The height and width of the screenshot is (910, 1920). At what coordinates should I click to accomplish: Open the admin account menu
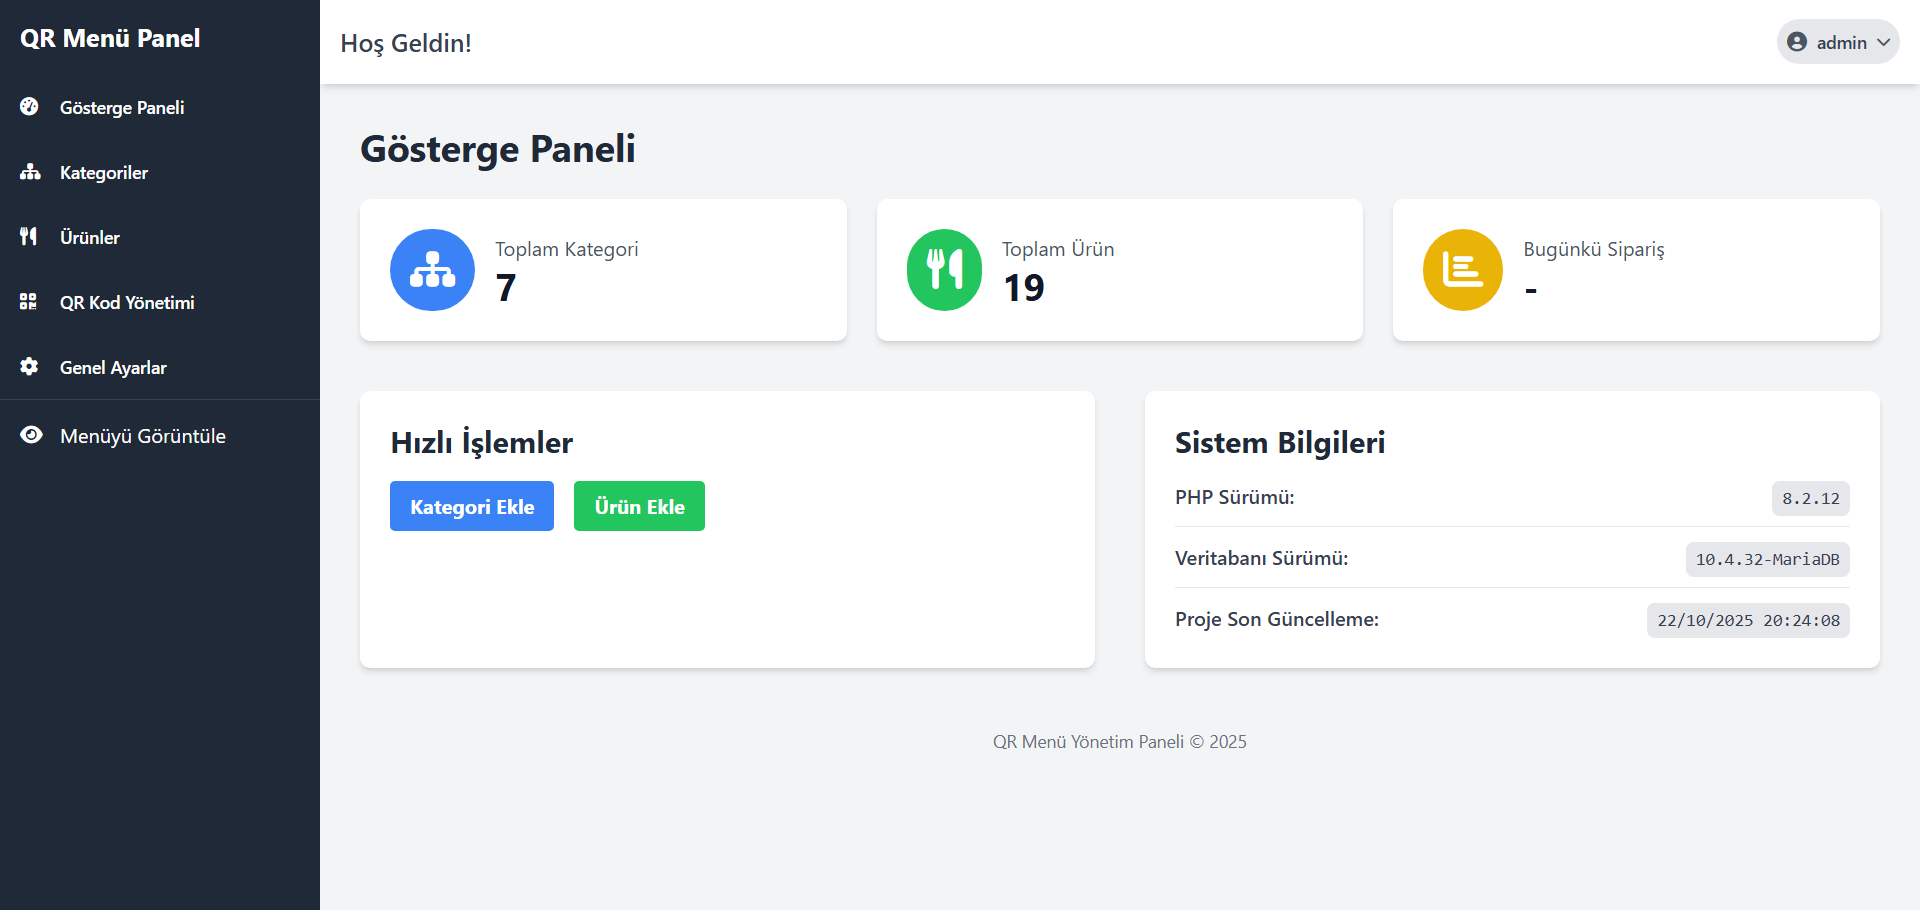(x=1841, y=42)
